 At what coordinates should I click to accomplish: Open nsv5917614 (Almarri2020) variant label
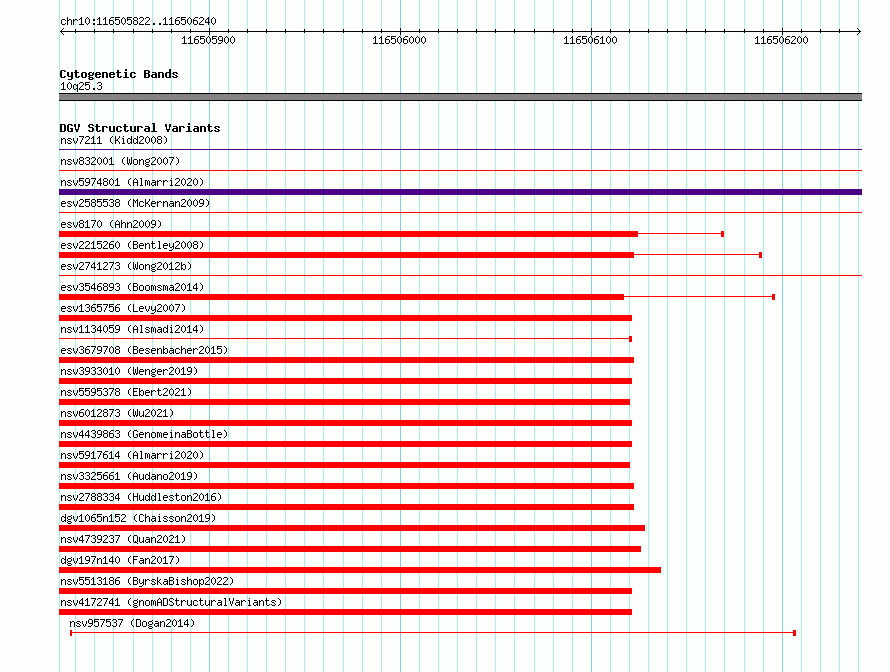click(132, 455)
